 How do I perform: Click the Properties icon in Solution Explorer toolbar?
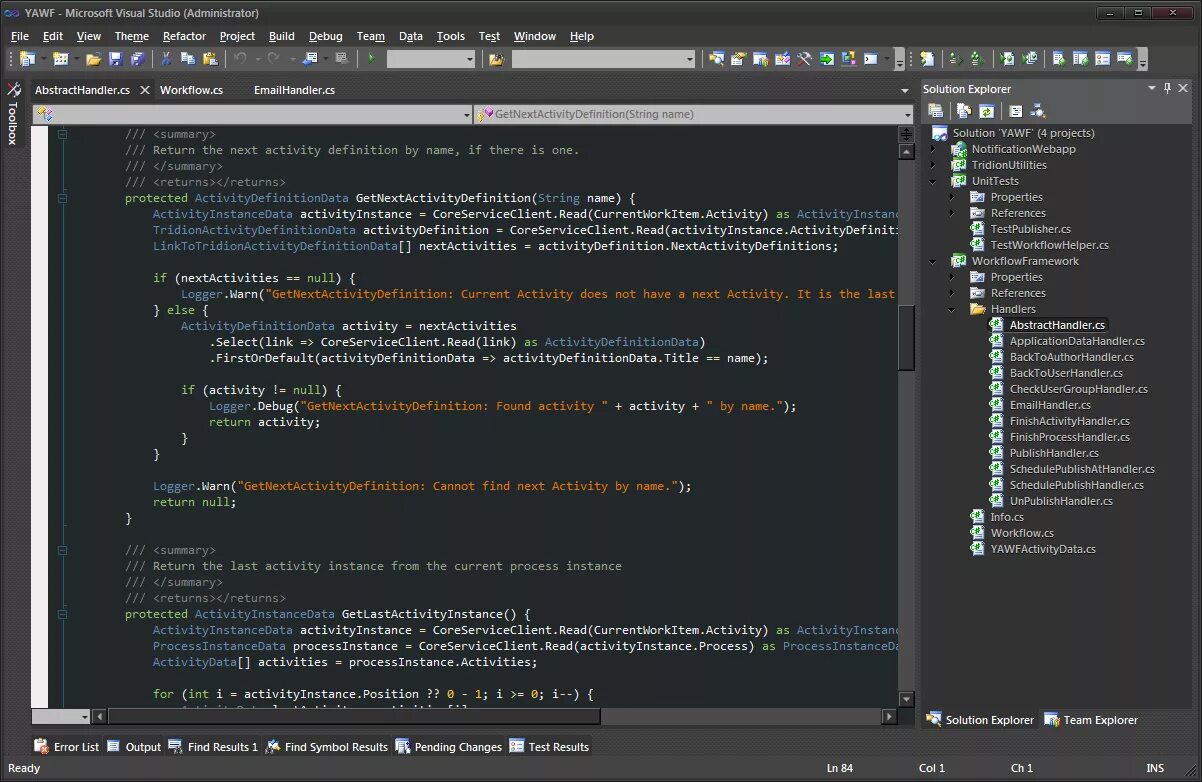tap(935, 111)
